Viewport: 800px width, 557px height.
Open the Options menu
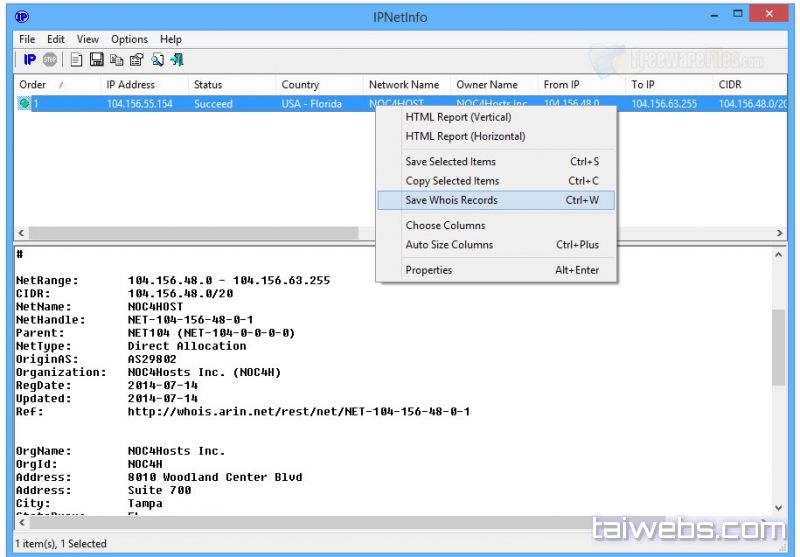[129, 39]
